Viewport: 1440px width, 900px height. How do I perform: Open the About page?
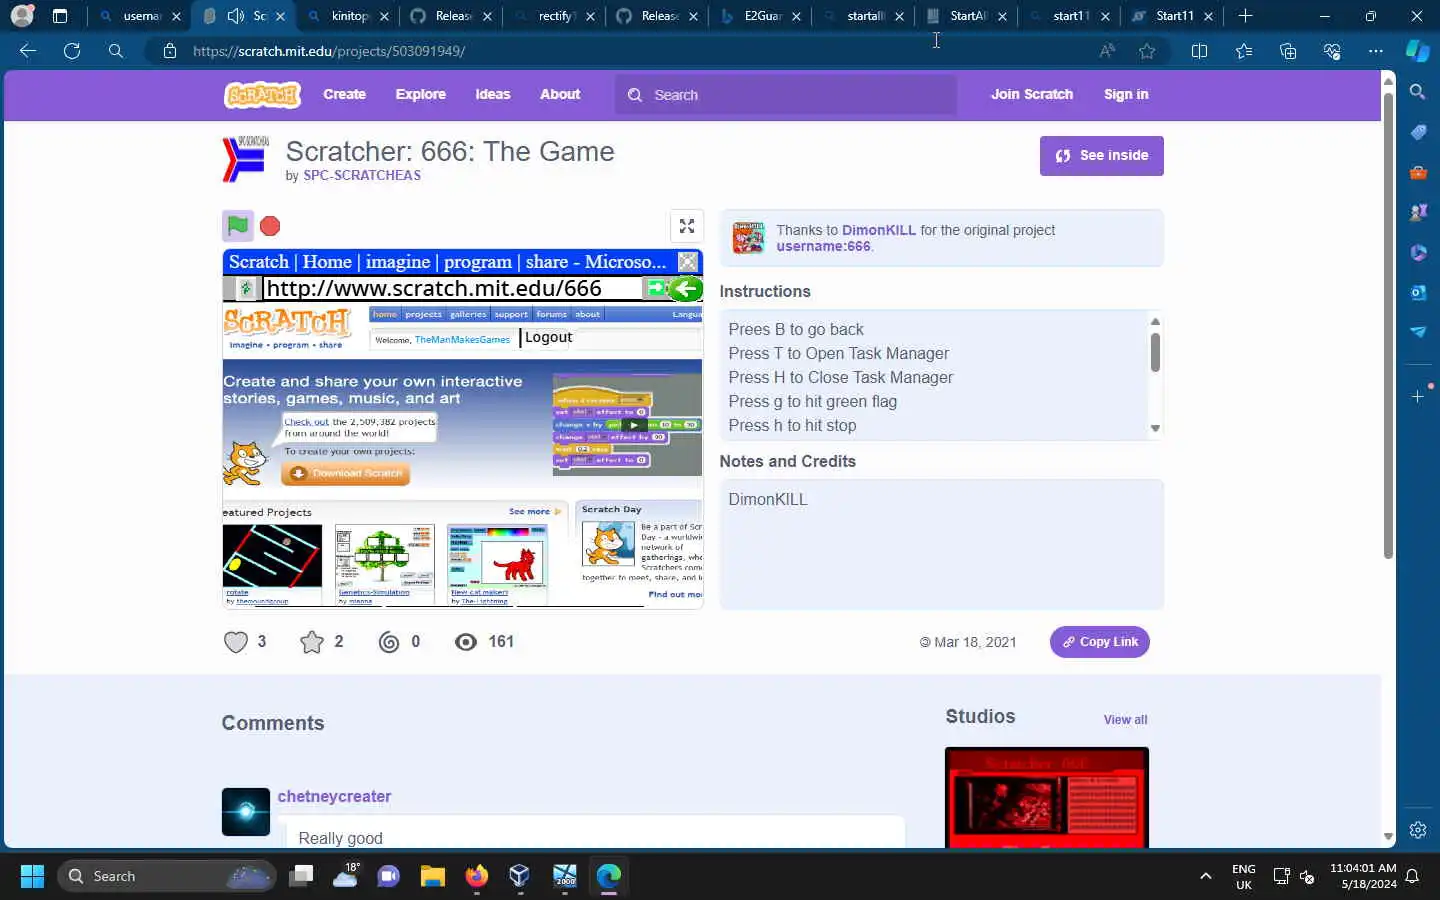point(560,94)
